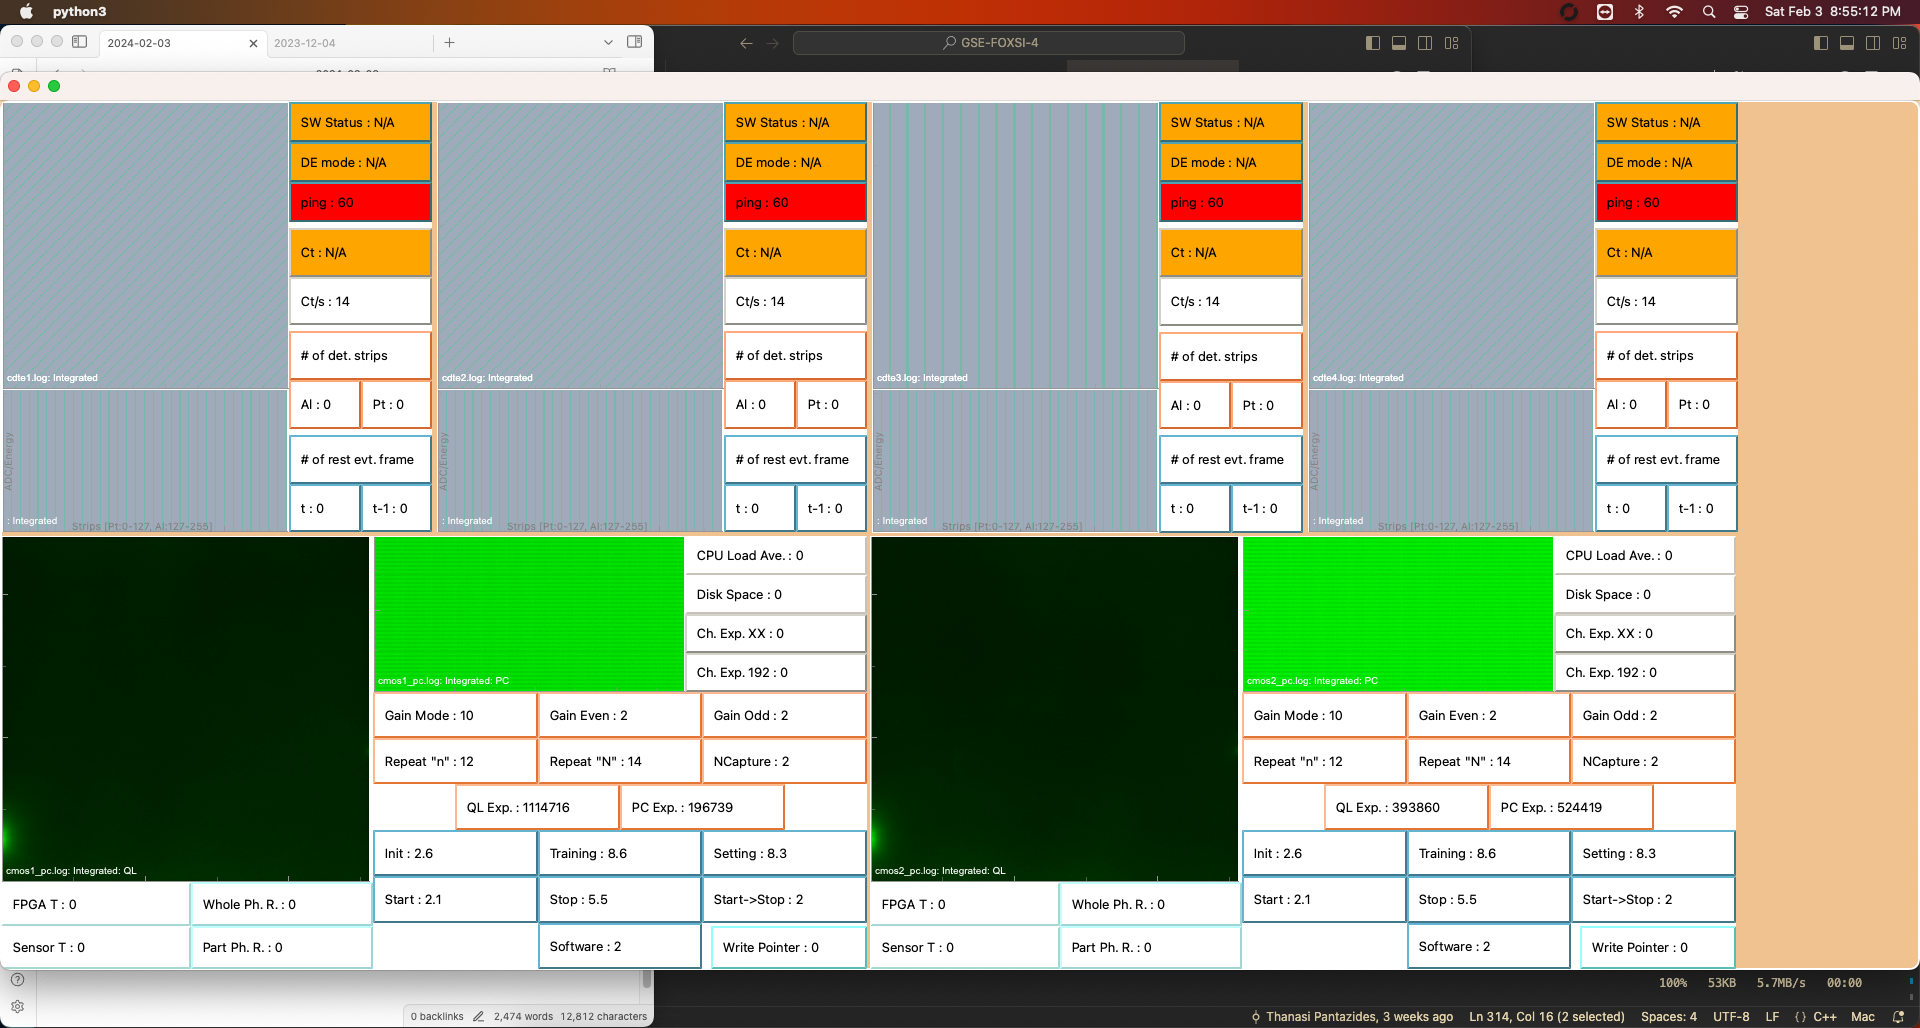Click the 2,474 words count in status bar
This screenshot has width=1920, height=1028.
[x=523, y=1016]
